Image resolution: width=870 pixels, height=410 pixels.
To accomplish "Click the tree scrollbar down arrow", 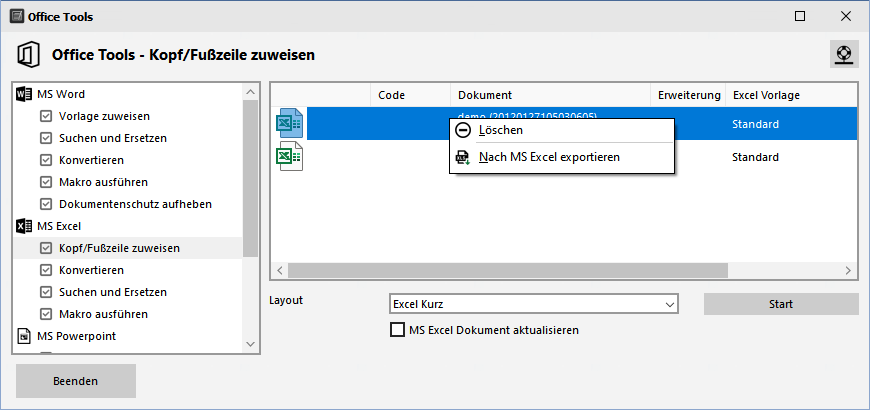I will click(x=250, y=344).
